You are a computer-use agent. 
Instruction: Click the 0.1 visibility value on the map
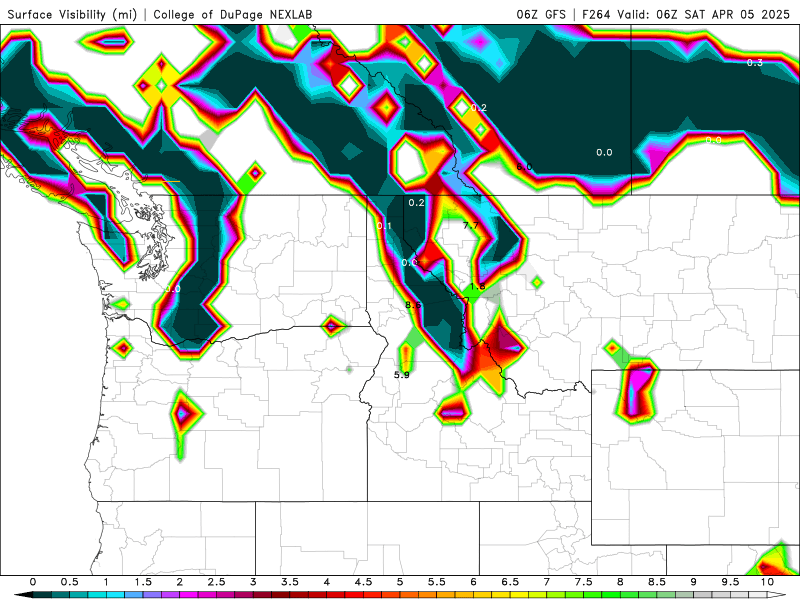tap(384, 226)
